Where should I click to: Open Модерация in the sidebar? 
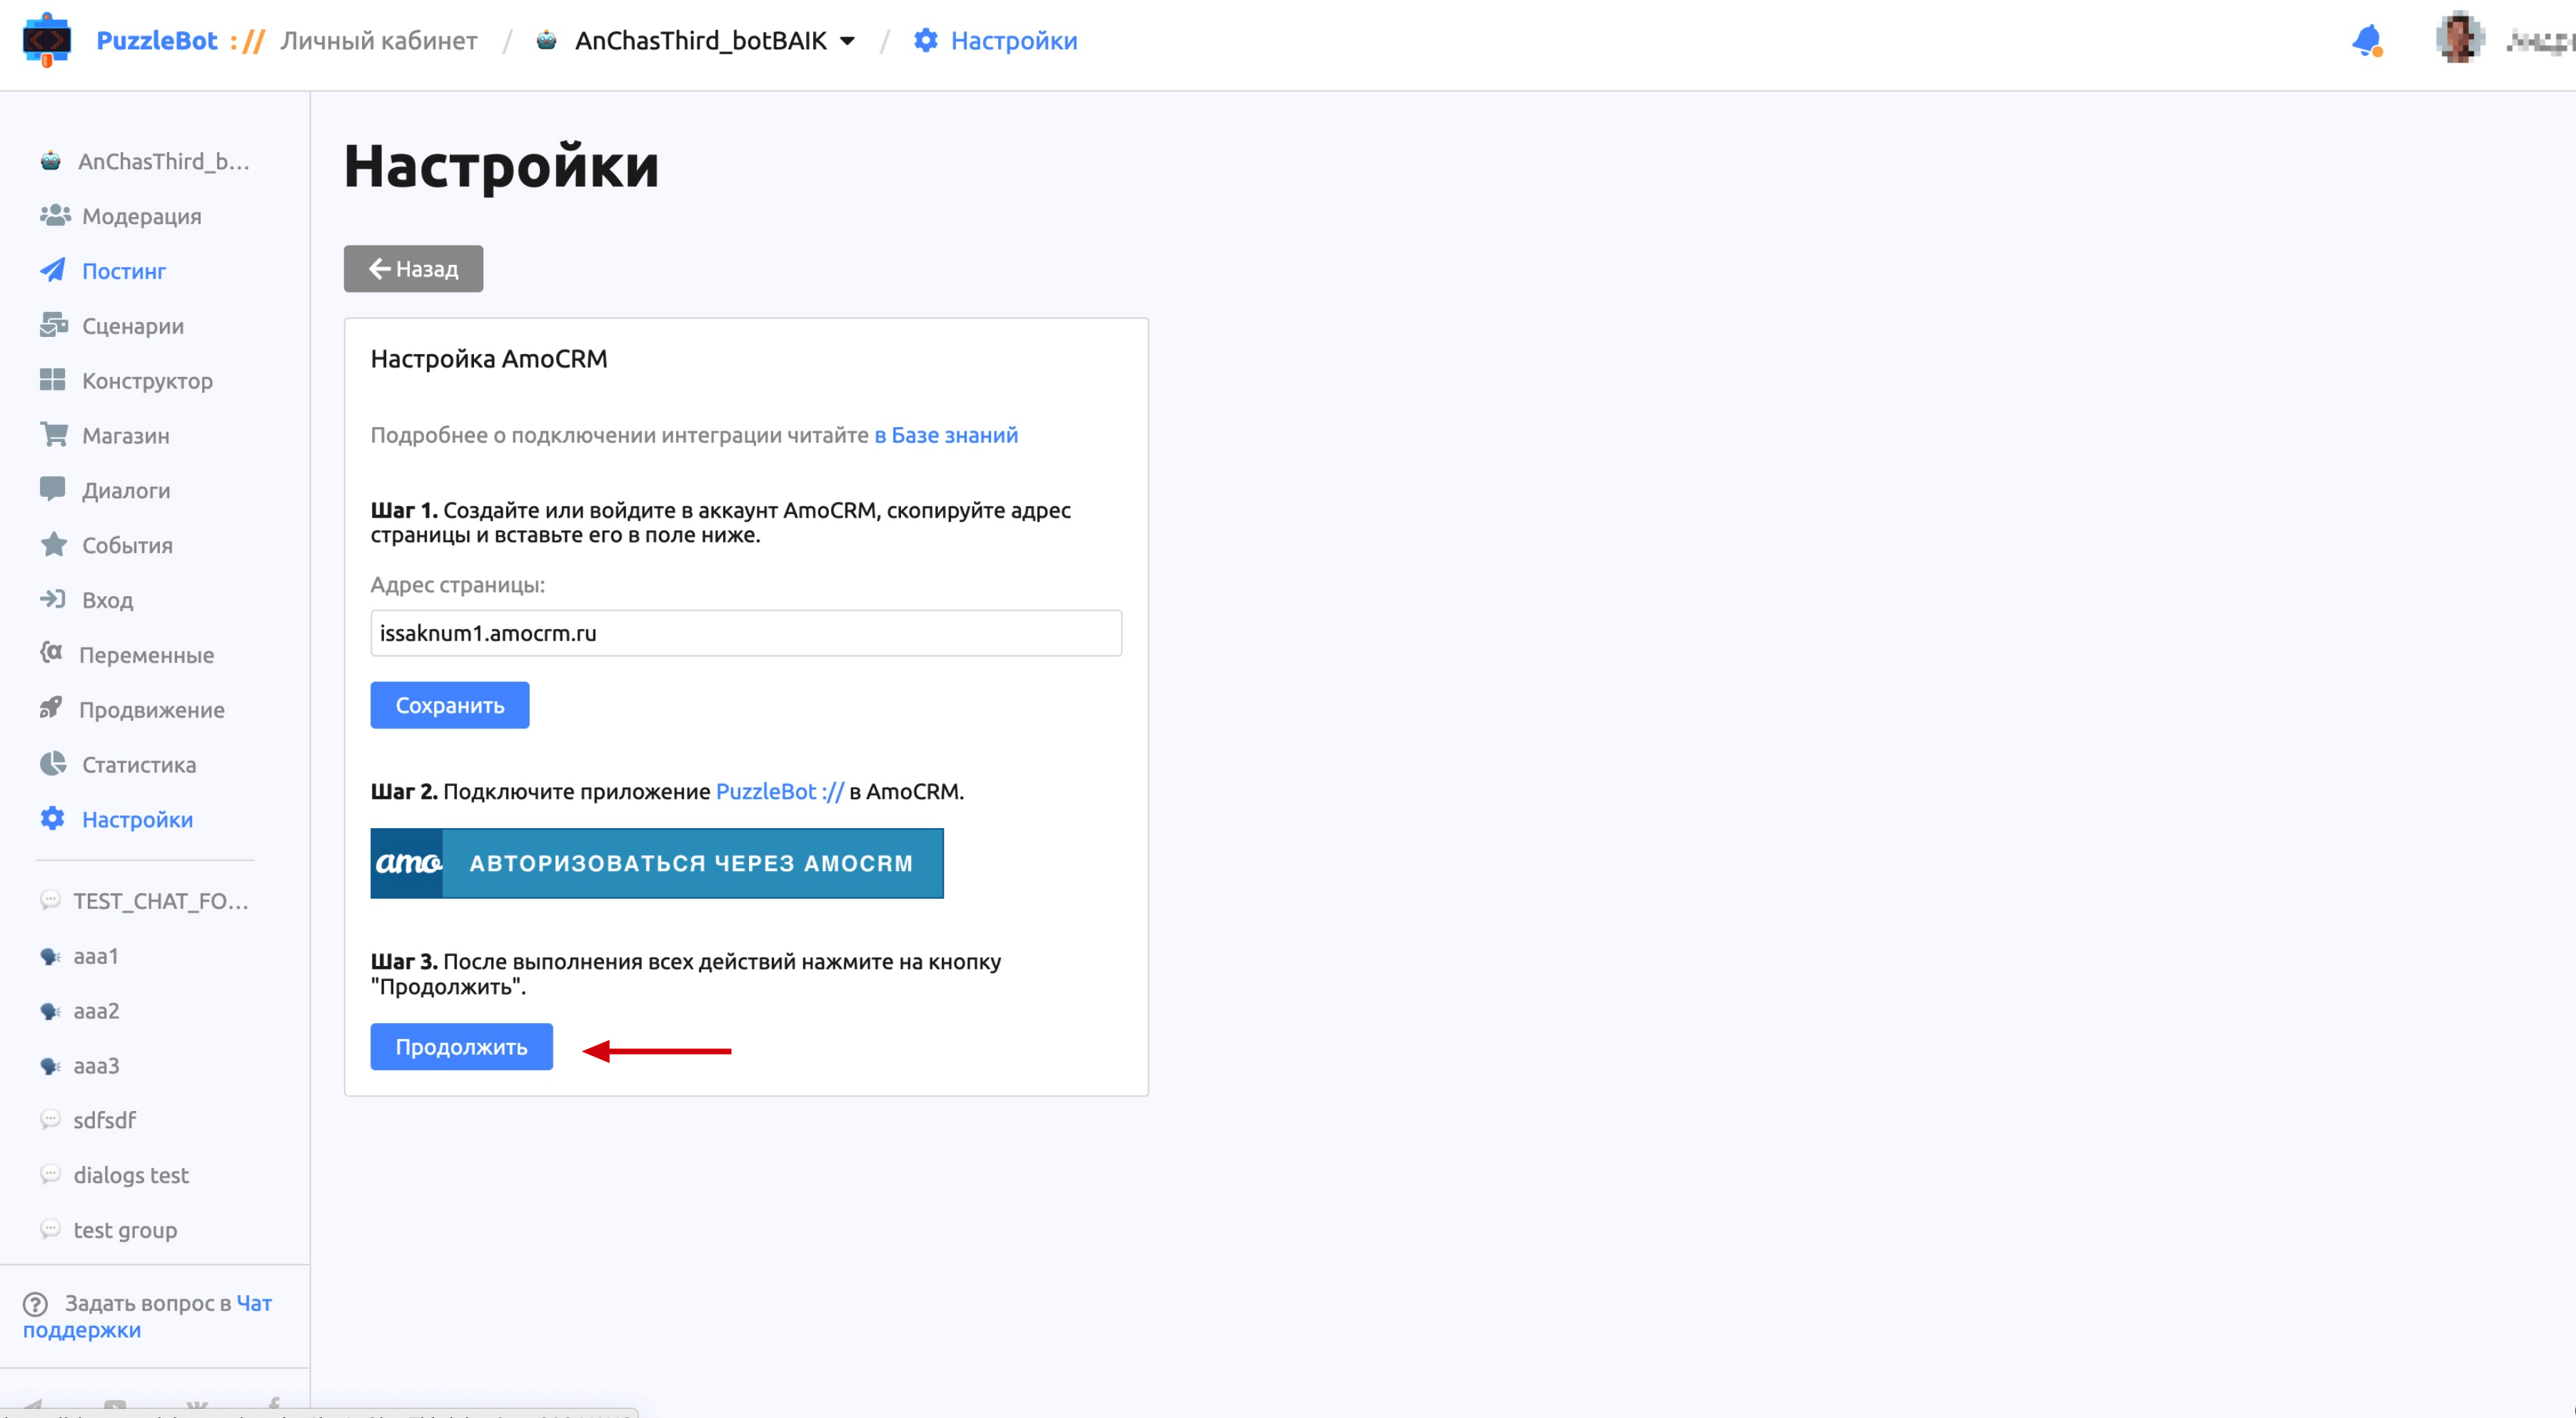click(142, 216)
